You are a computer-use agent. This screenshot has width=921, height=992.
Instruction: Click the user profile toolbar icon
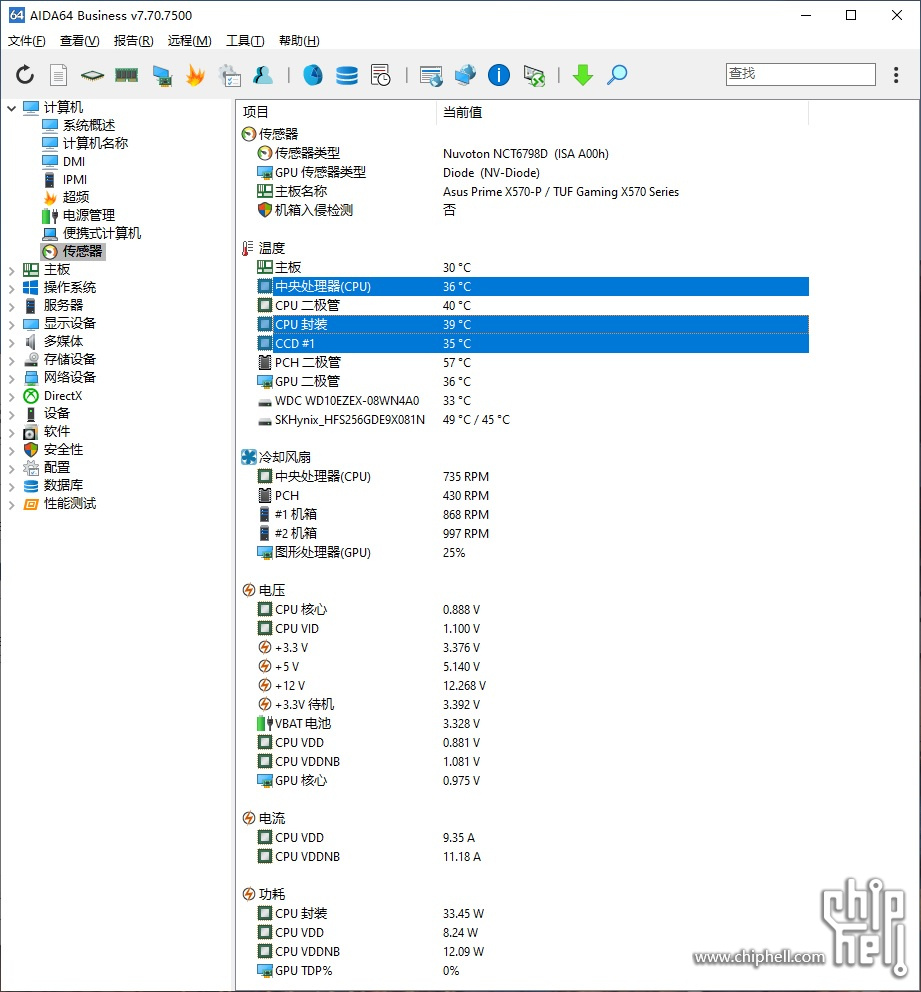click(x=263, y=75)
